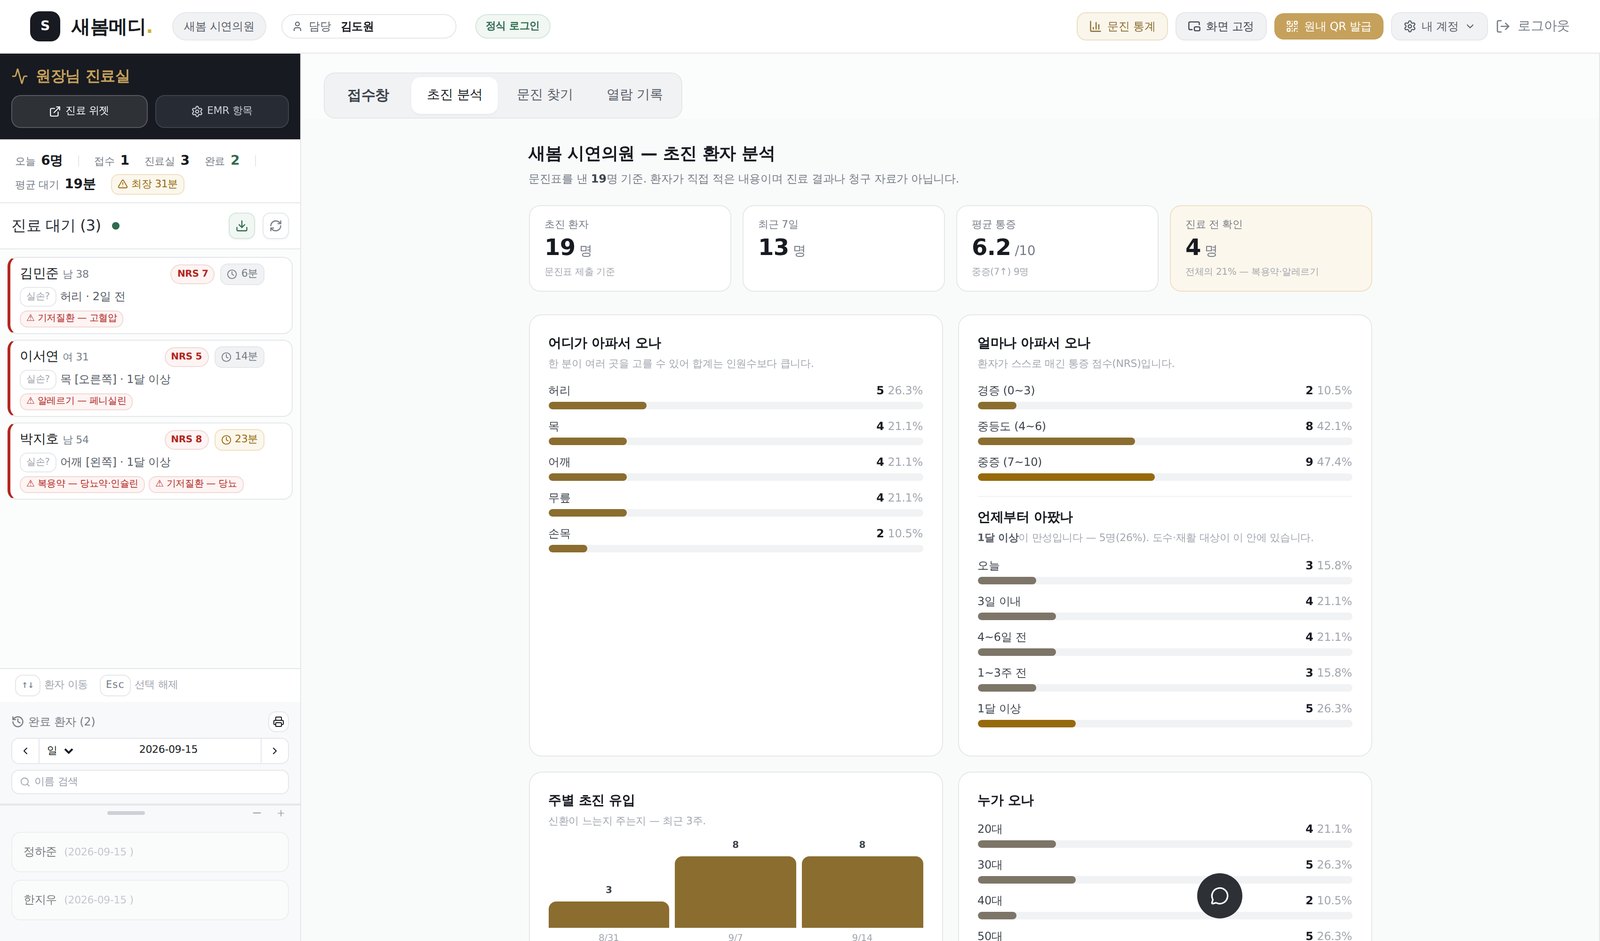
Task: Open EMR 항목 settings
Action: (x=222, y=111)
